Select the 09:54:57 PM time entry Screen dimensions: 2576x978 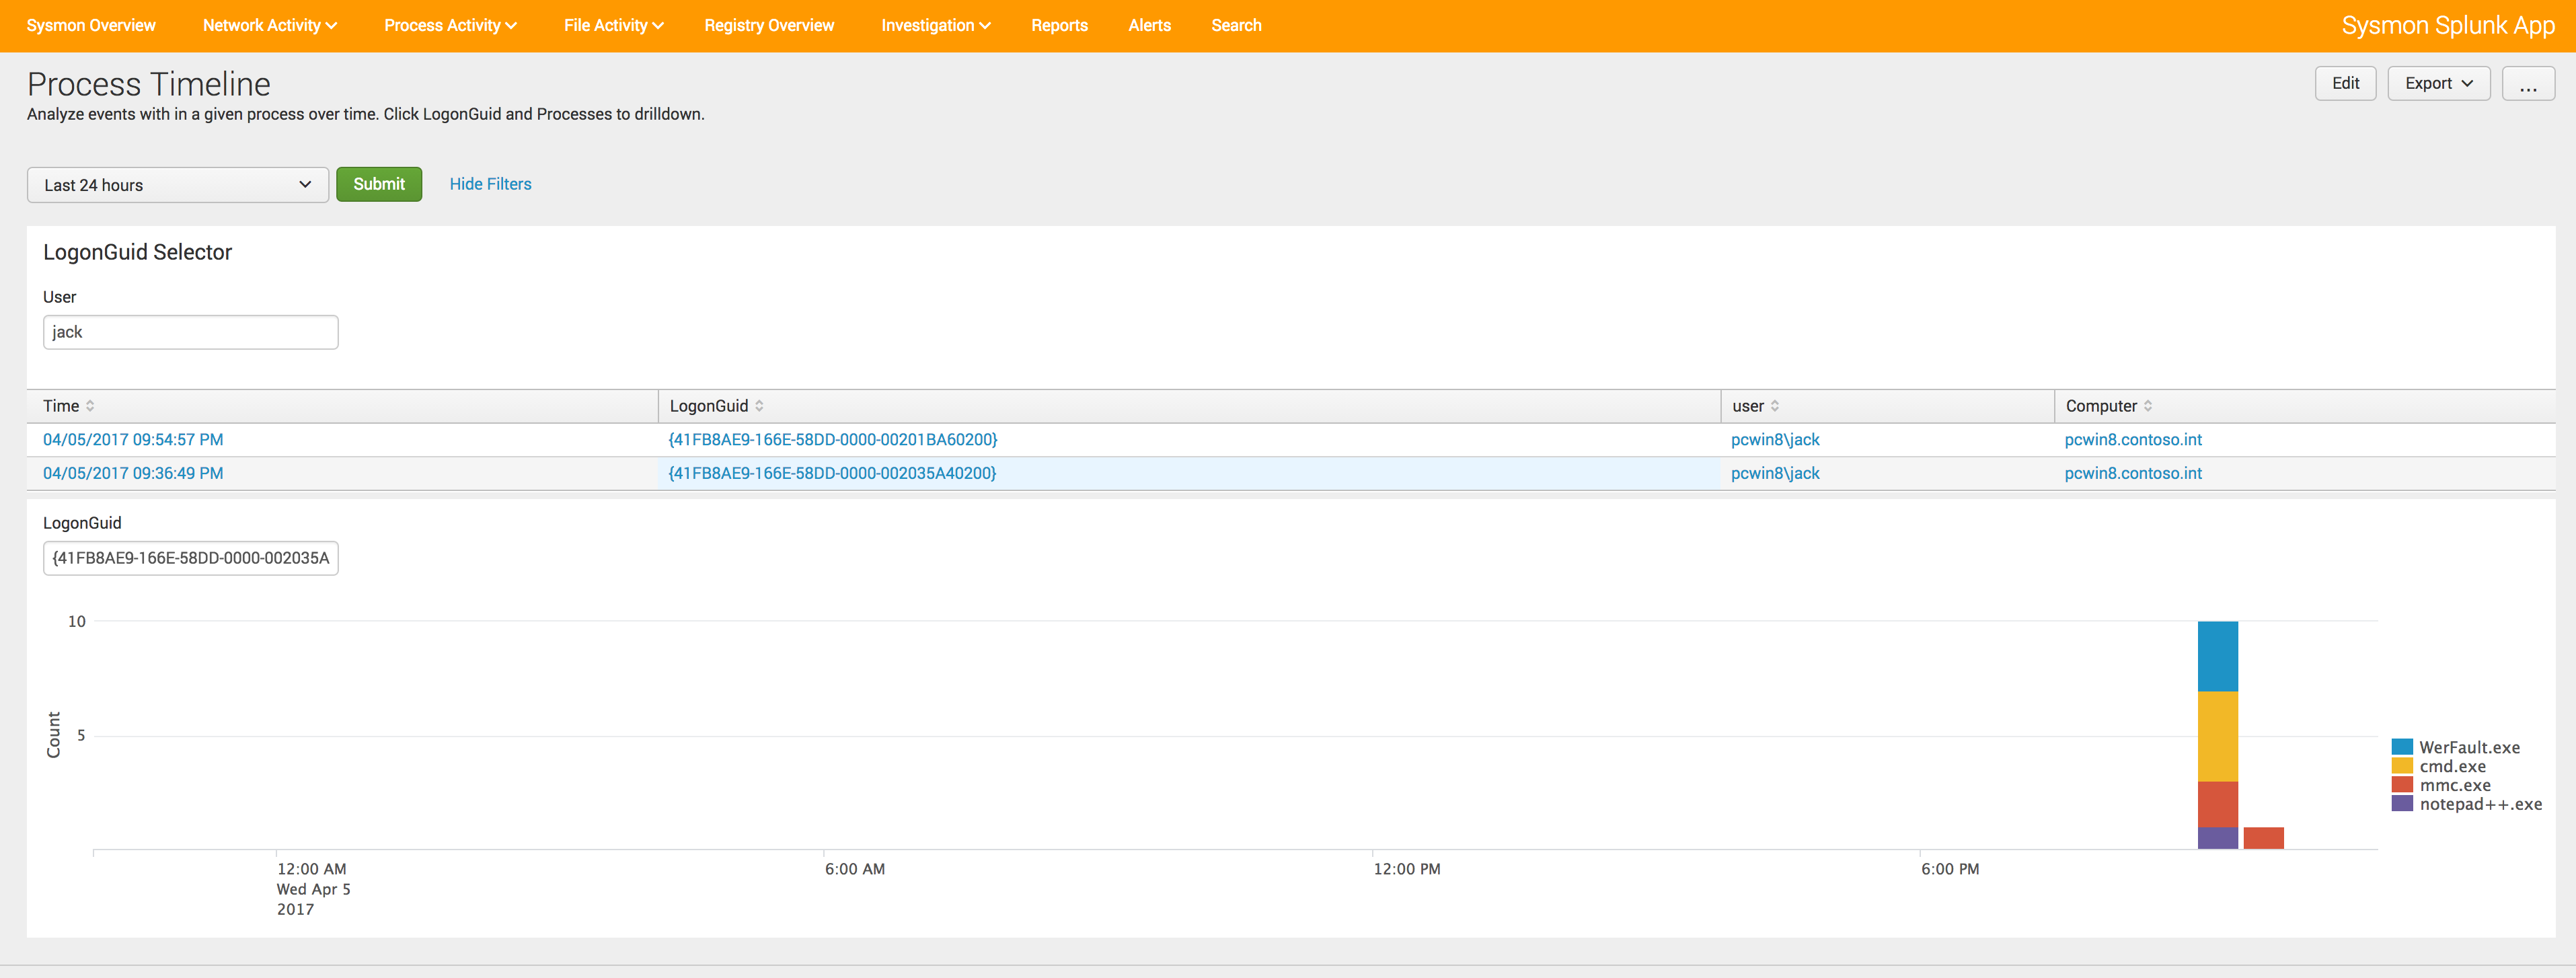point(133,440)
